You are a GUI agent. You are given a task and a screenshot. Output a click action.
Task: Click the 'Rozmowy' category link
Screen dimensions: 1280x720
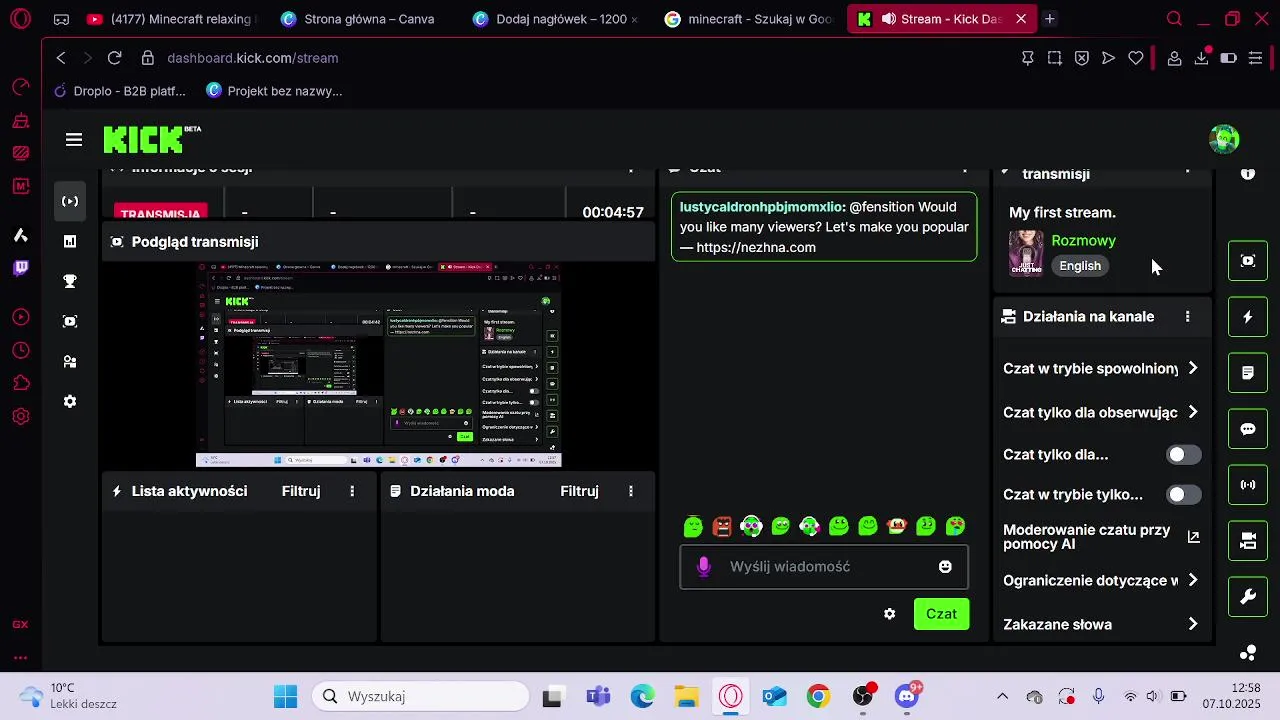[x=1083, y=241]
